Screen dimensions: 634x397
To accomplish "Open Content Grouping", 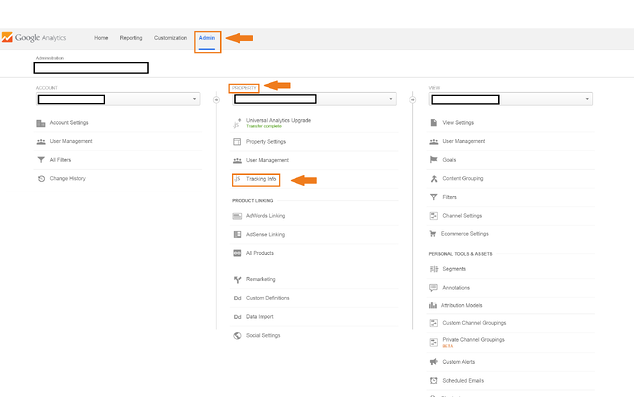I will click(x=463, y=178).
